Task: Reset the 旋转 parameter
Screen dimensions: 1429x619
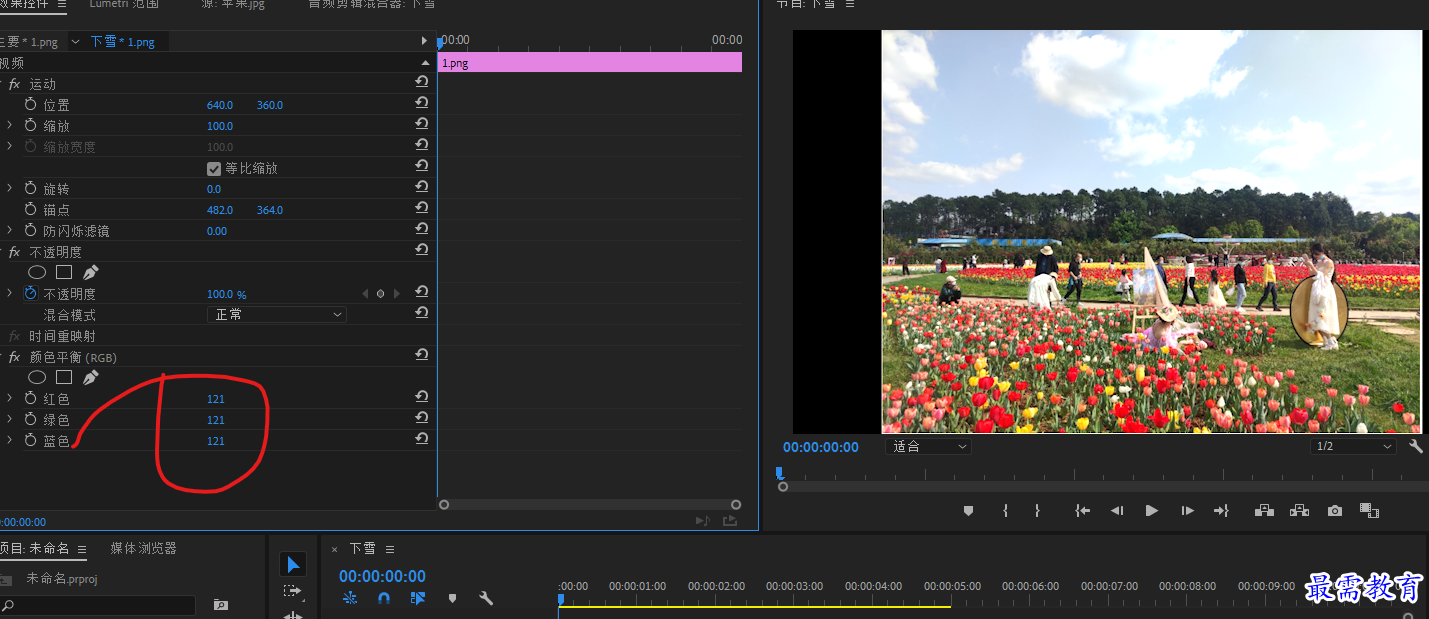Action: [422, 187]
